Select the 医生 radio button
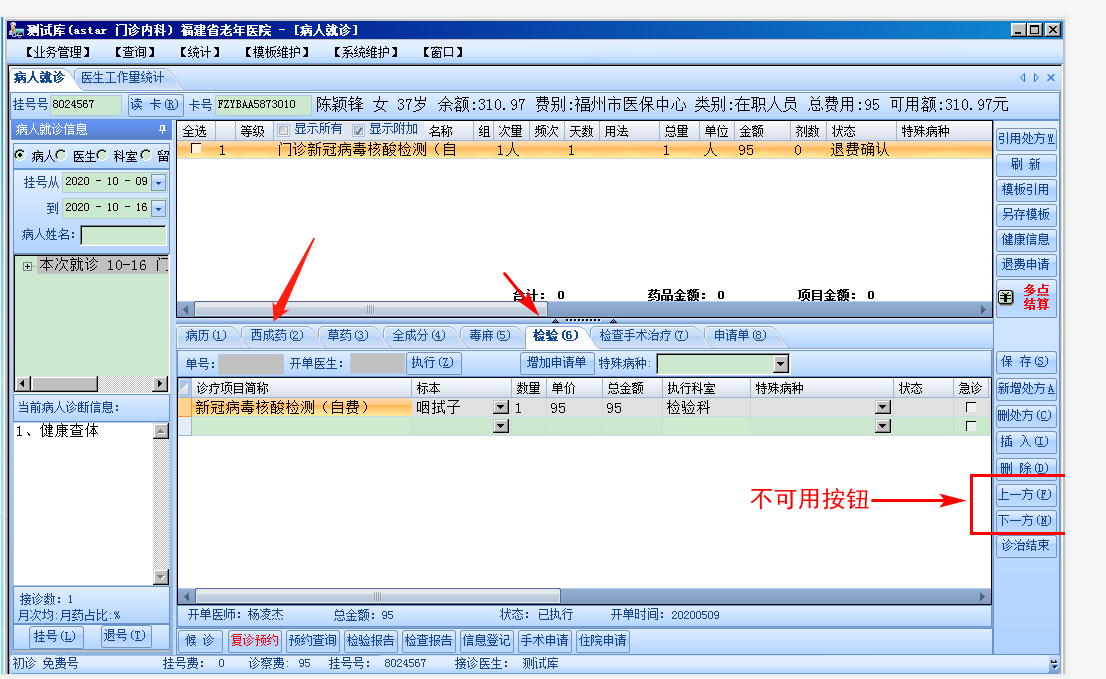The height and width of the screenshot is (679, 1106). coord(61,155)
